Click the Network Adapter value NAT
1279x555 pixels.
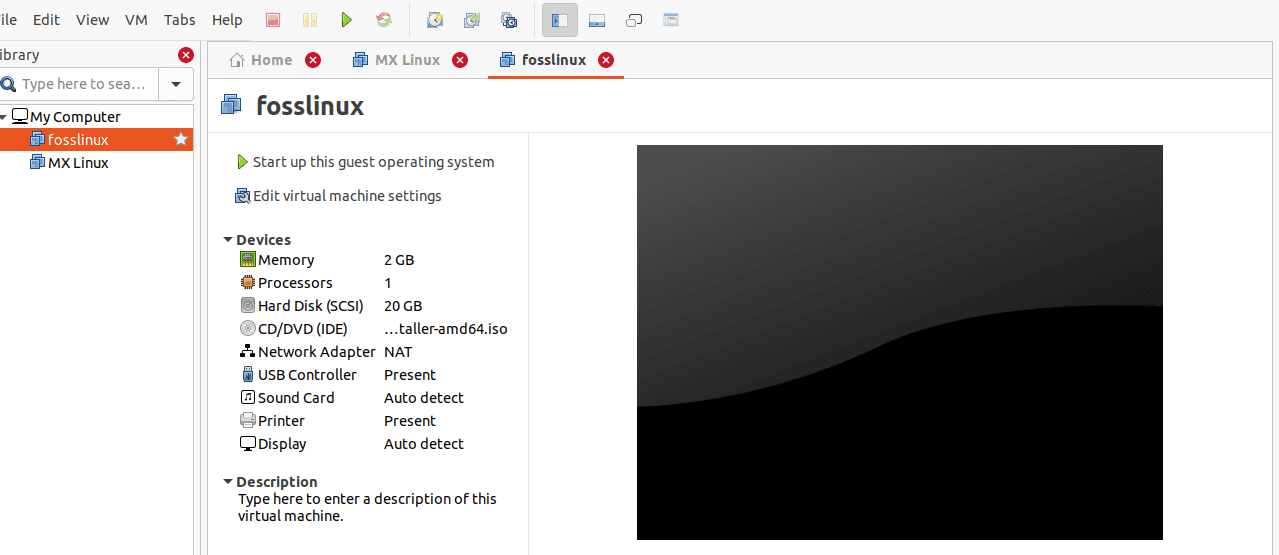[398, 352]
